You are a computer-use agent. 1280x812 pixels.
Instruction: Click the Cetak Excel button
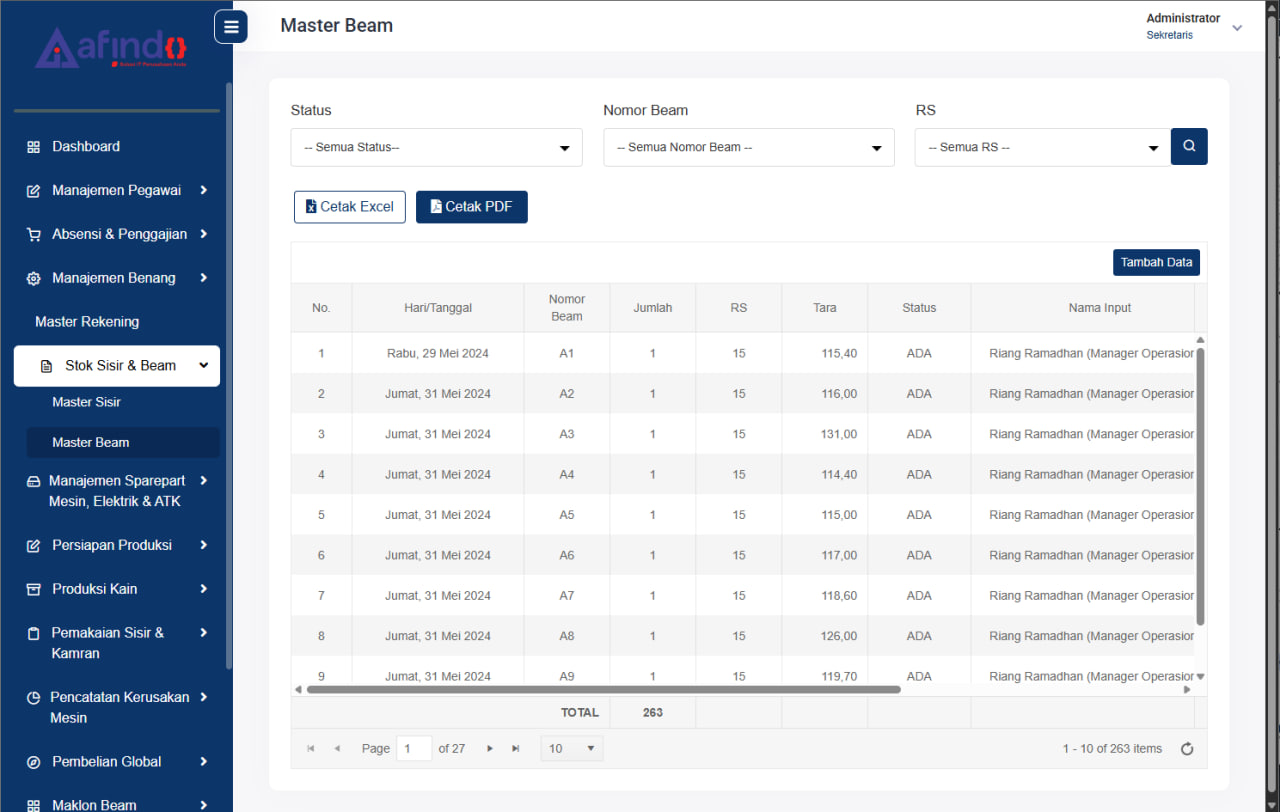pyautogui.click(x=350, y=207)
